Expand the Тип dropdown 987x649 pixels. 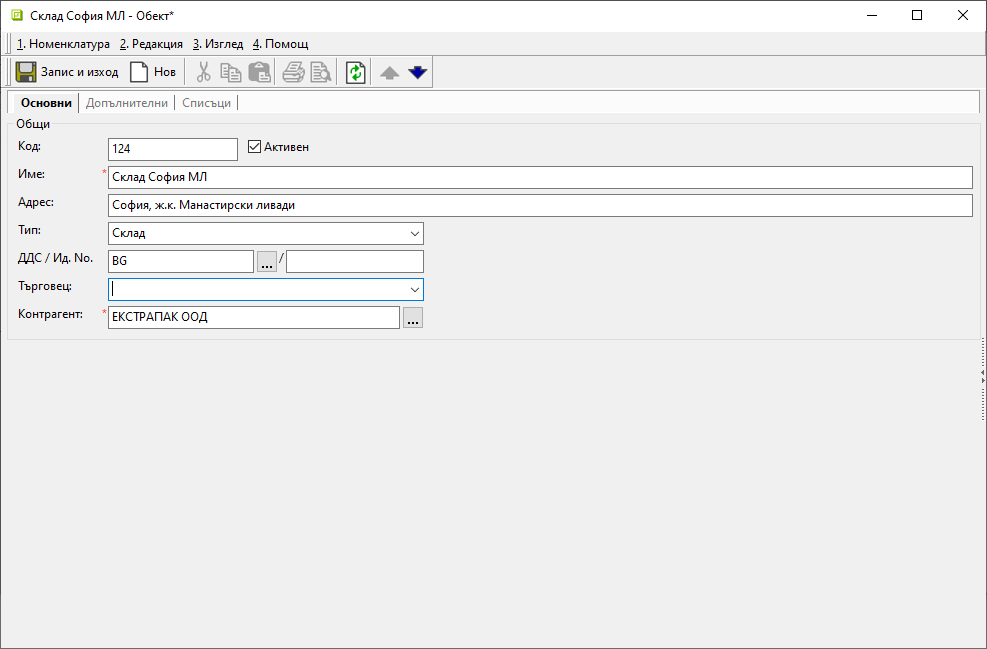point(415,233)
